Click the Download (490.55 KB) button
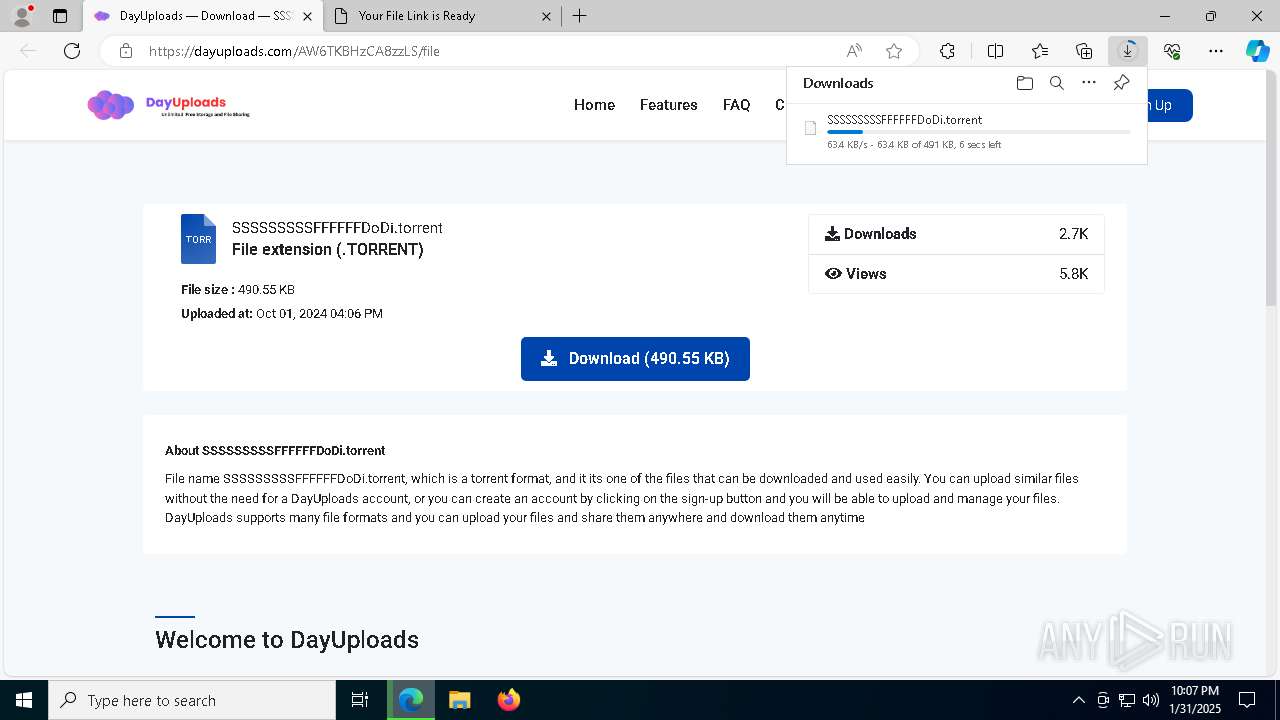The height and width of the screenshot is (720, 1280). (635, 359)
